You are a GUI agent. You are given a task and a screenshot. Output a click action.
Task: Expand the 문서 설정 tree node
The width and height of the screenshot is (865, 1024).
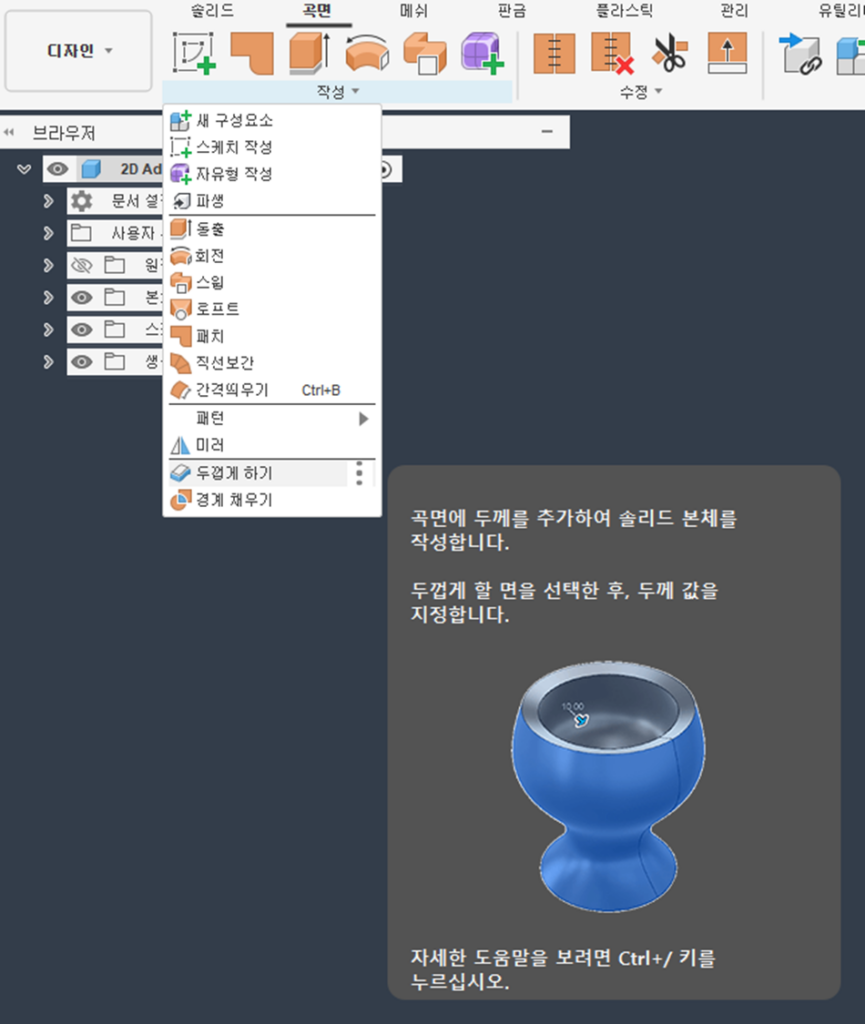coord(48,201)
